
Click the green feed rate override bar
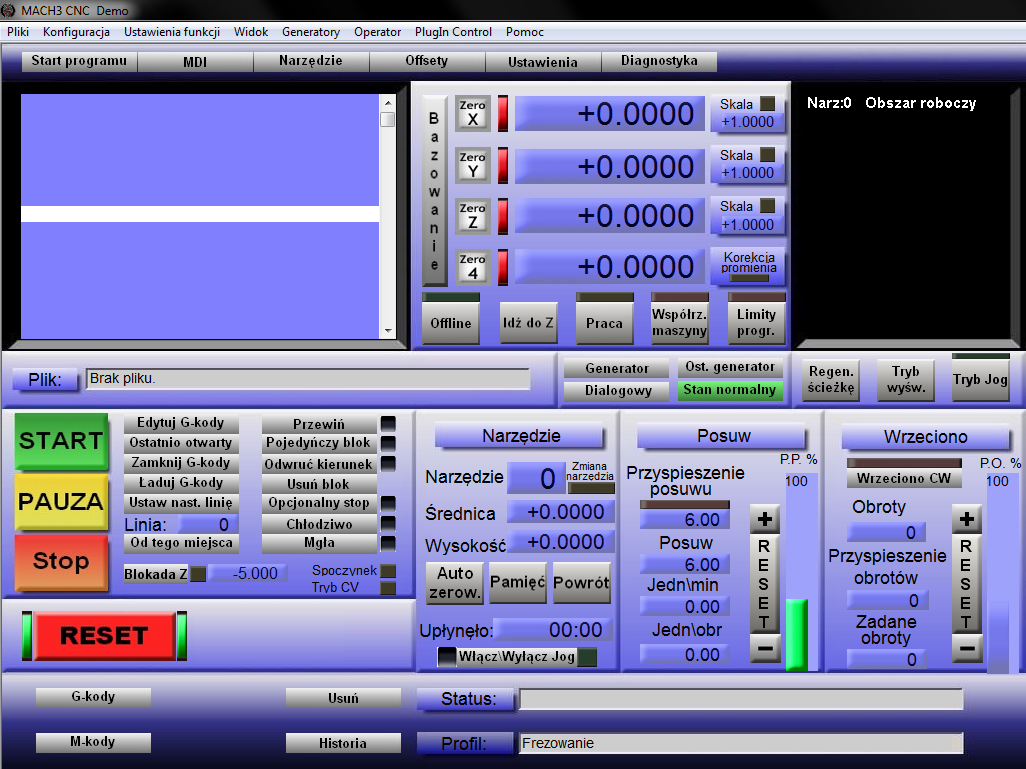click(x=796, y=635)
